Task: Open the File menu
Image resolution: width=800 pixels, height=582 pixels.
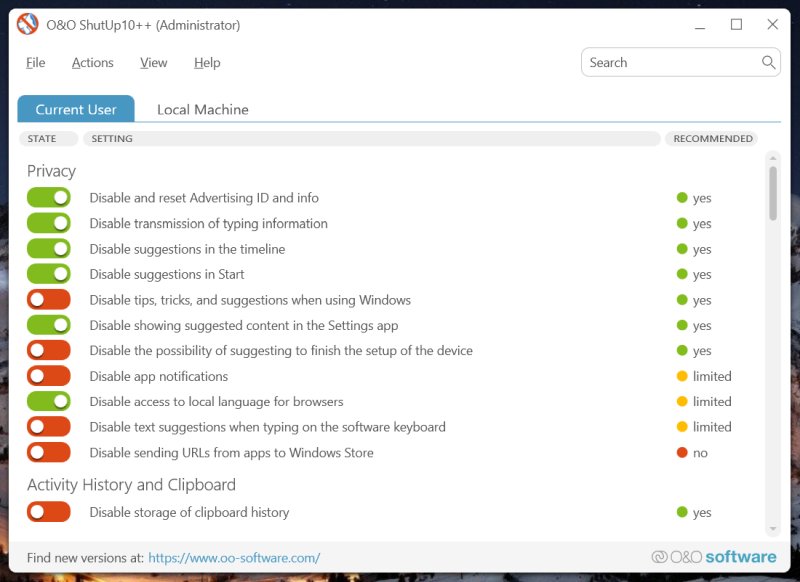Action: point(35,62)
